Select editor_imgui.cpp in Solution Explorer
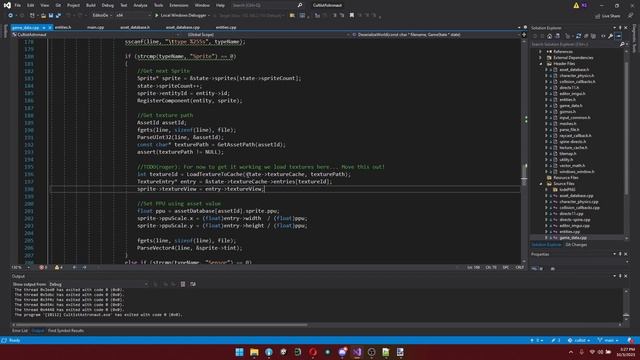640x360 pixels. [x=574, y=226]
